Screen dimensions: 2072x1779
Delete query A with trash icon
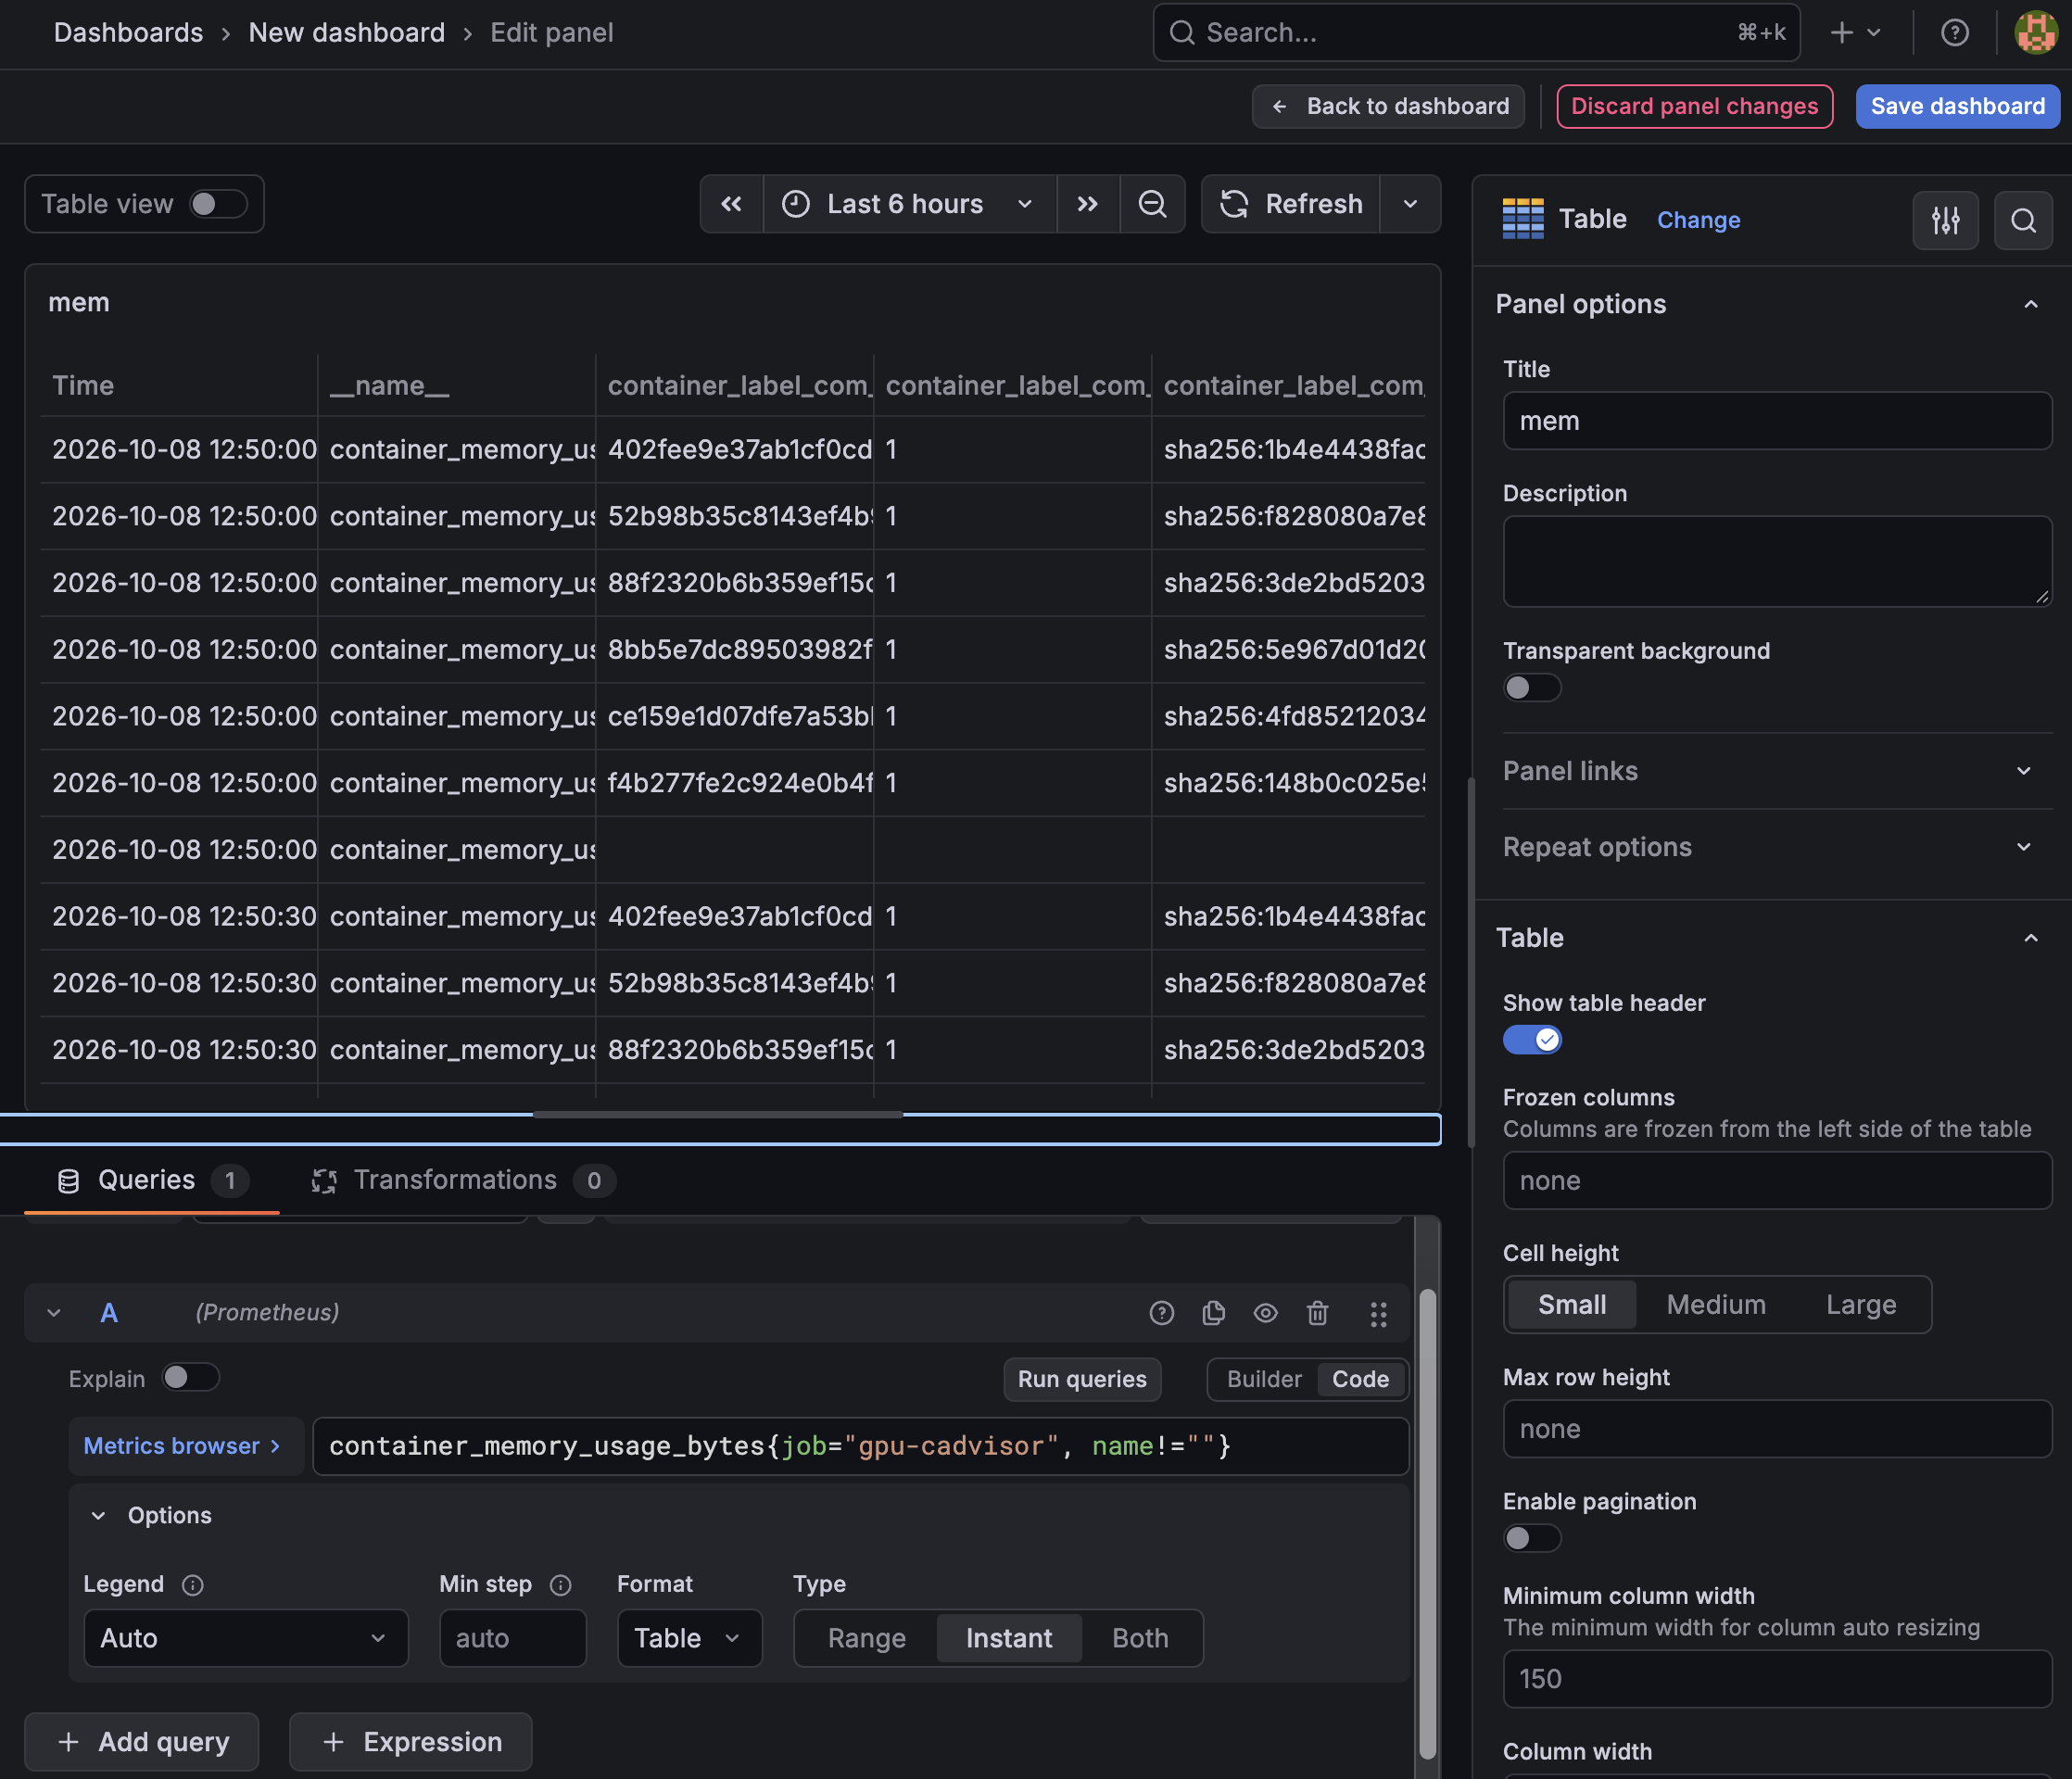coord(1317,1313)
